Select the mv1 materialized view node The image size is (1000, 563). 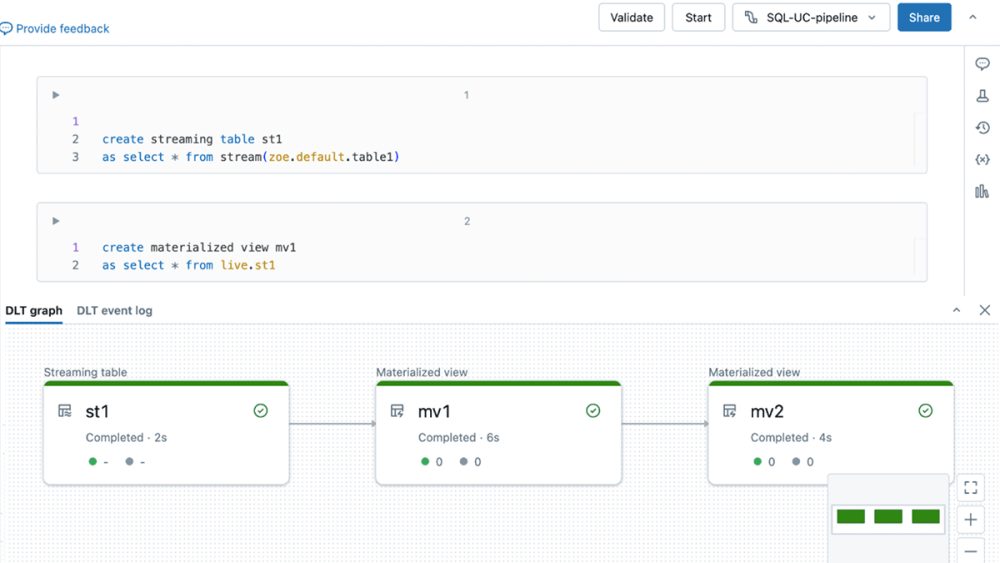point(498,434)
